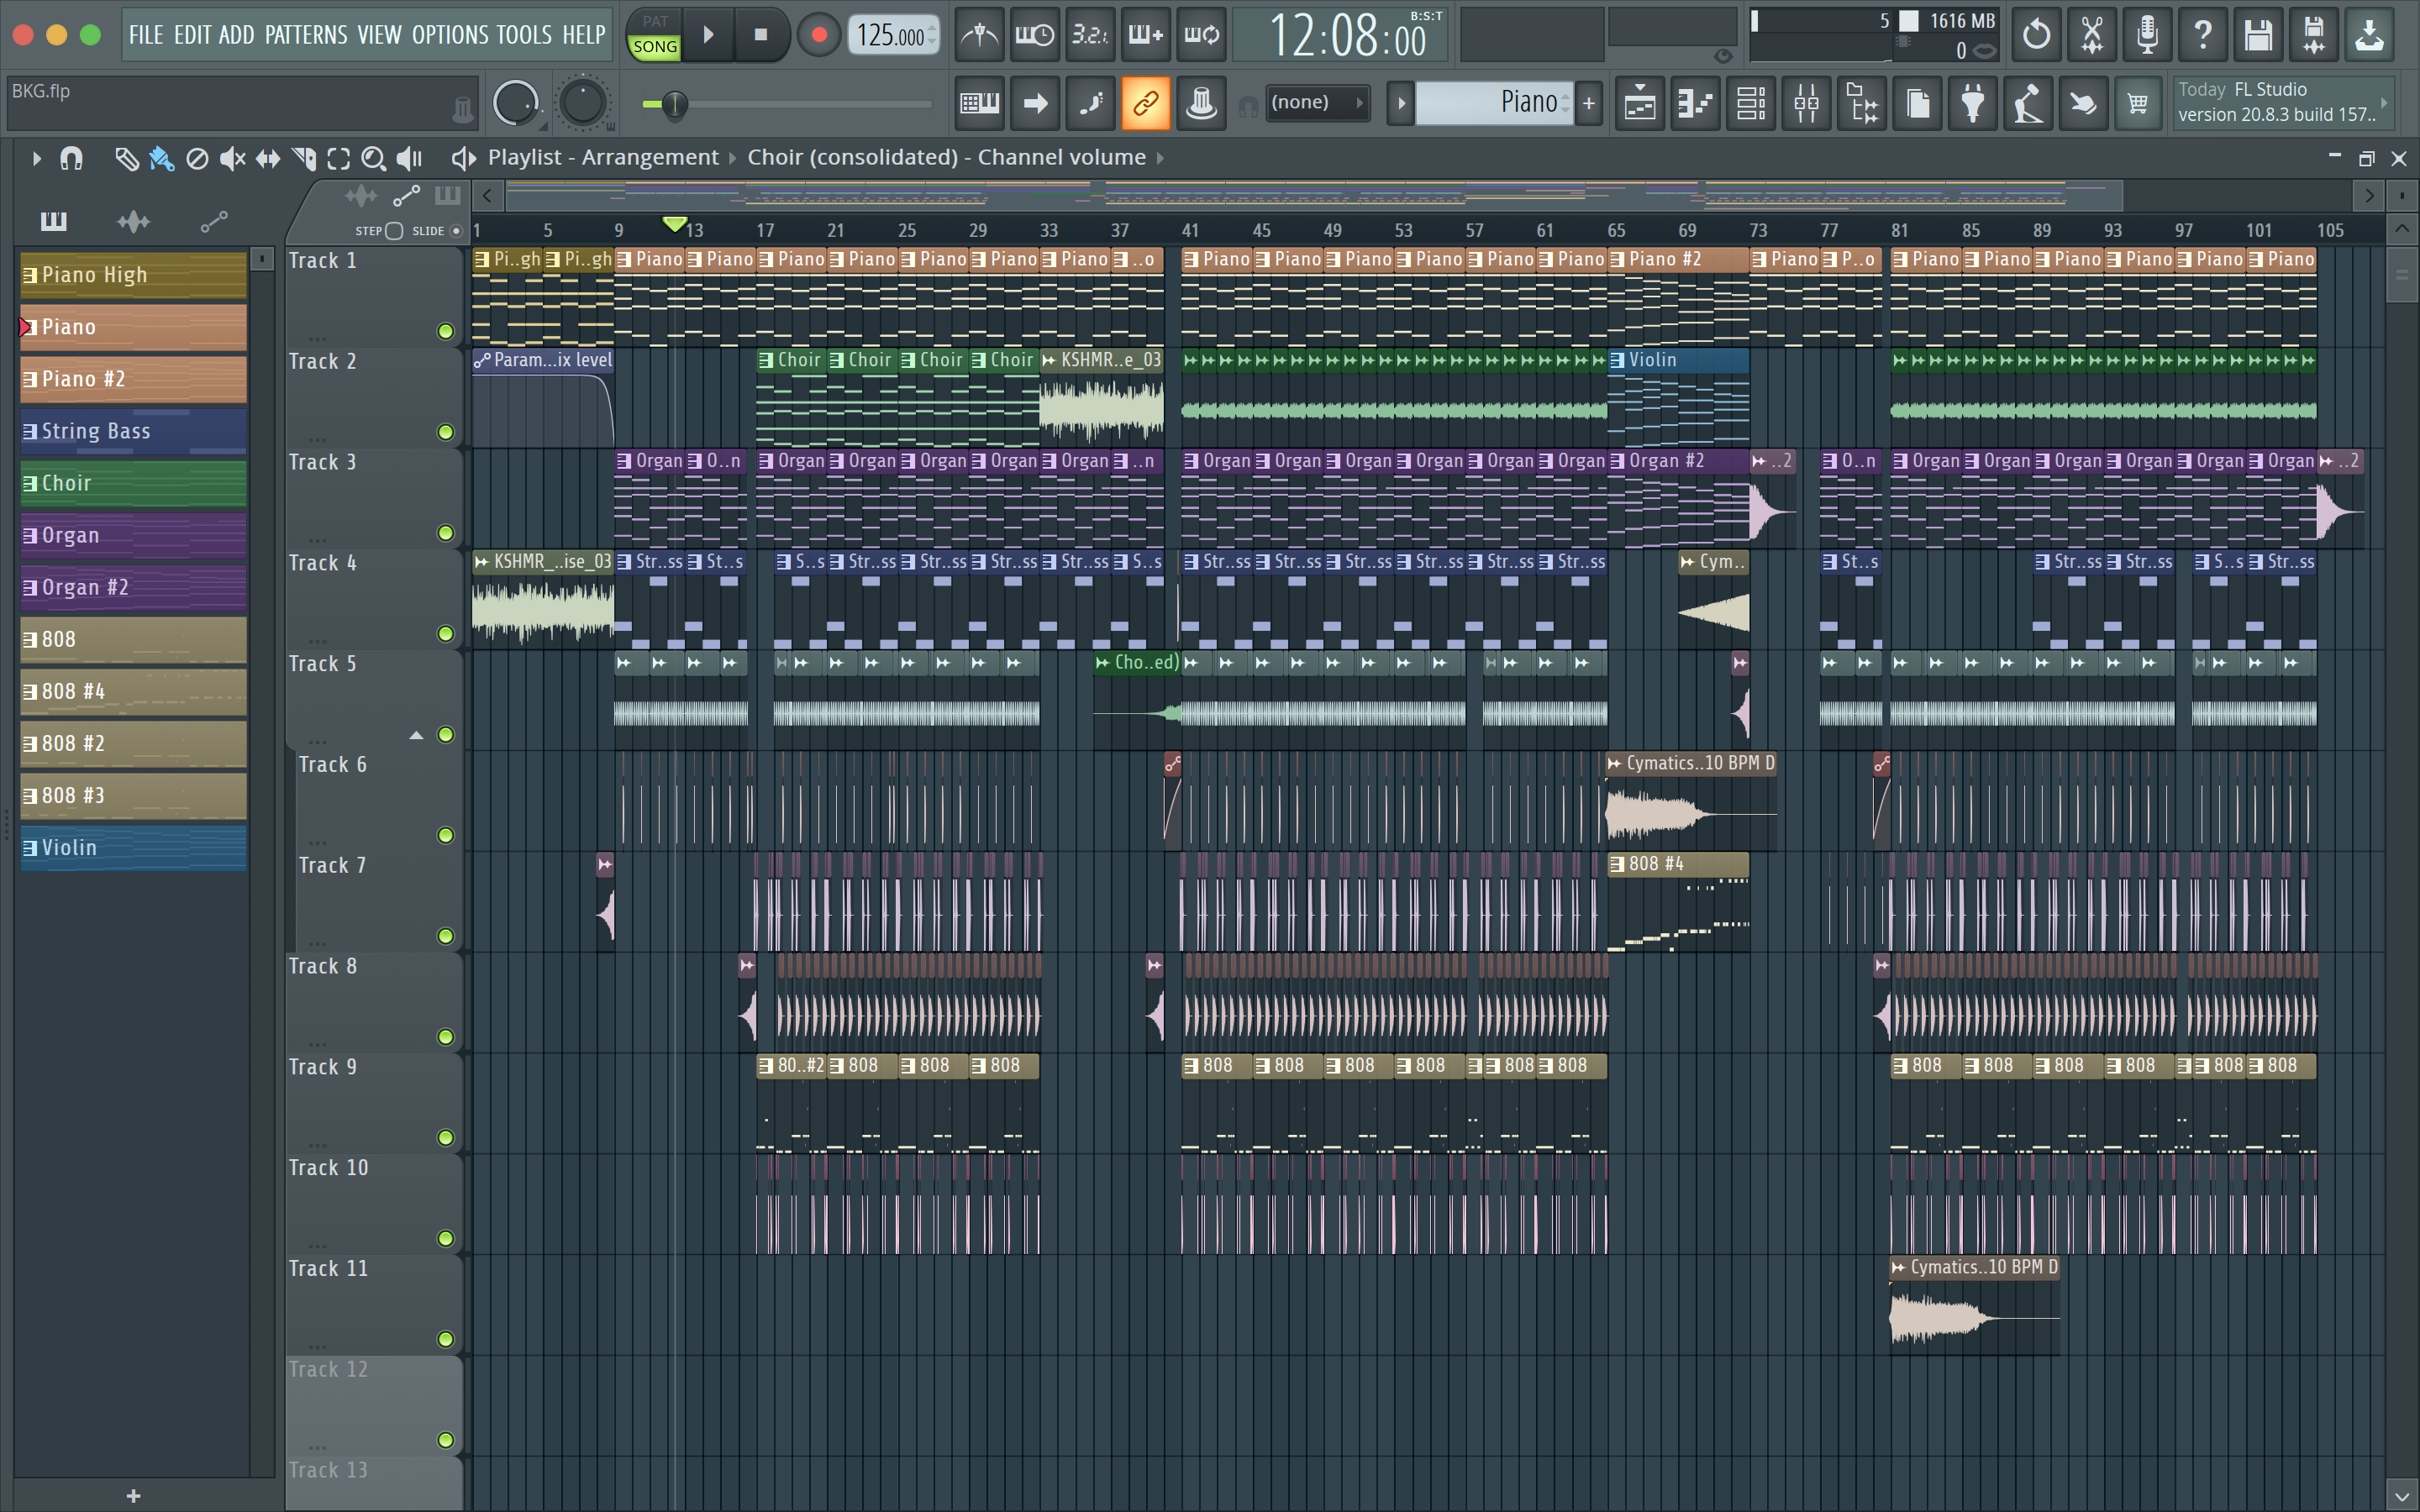2420x1512 pixels.
Task: Toggle Typing keyboard to piano button
Action: point(979,103)
